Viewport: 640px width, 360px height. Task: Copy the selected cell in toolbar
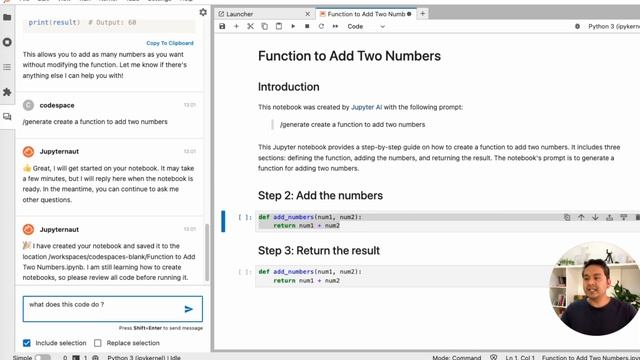pos(264,26)
